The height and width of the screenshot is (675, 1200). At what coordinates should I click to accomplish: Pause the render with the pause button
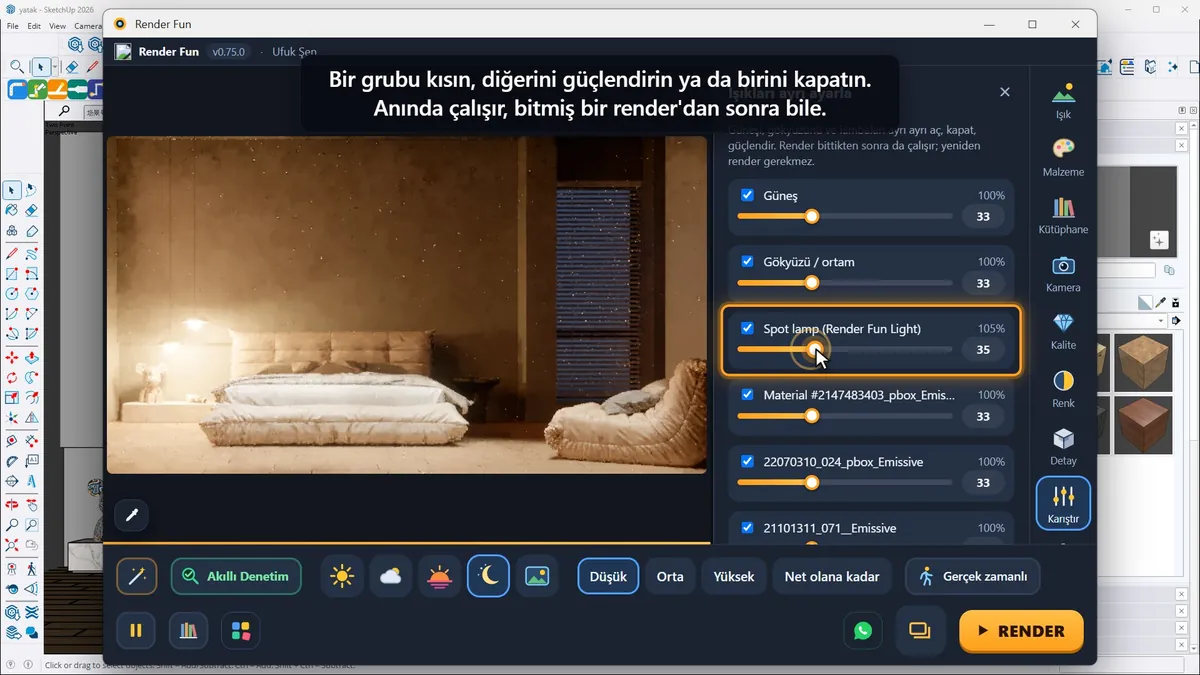[x=136, y=630]
